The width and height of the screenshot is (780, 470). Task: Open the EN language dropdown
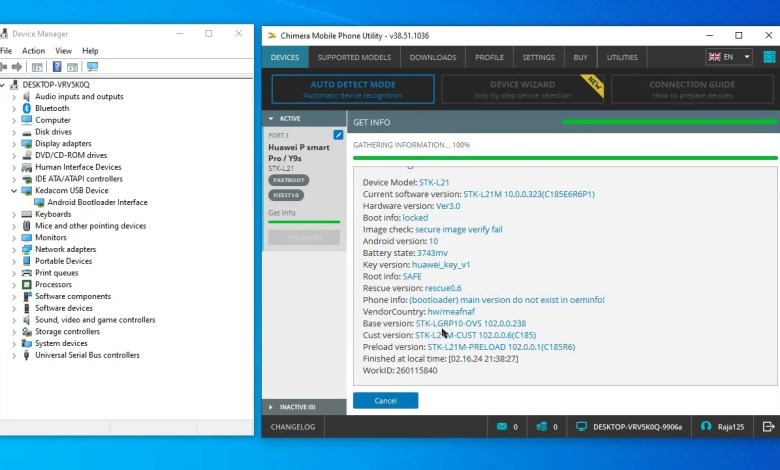(729, 57)
